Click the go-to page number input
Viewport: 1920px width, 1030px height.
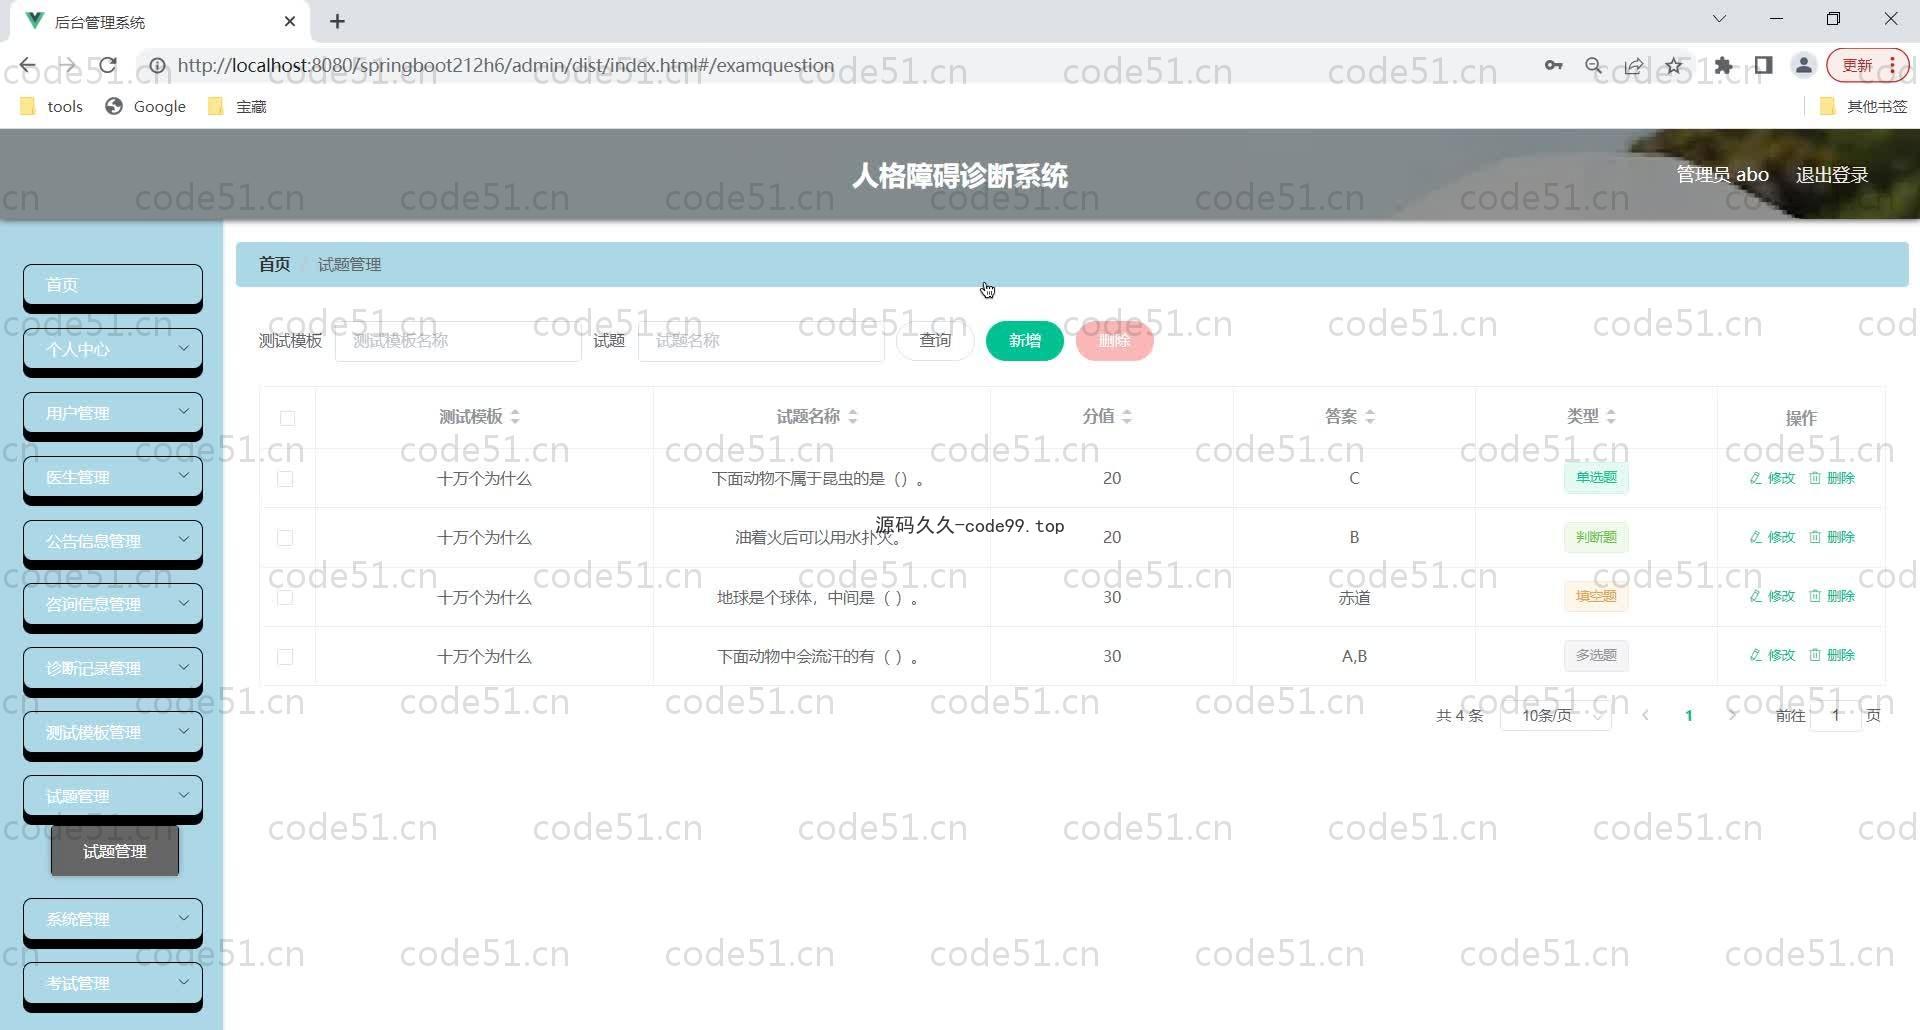click(1836, 715)
